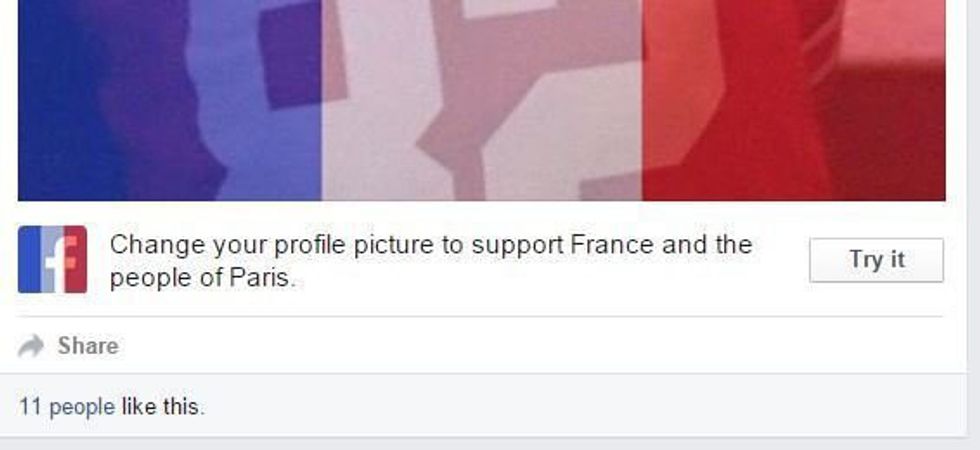Click the white center stripe of the flag photo
Screen dimensions: 980x450
481,100
